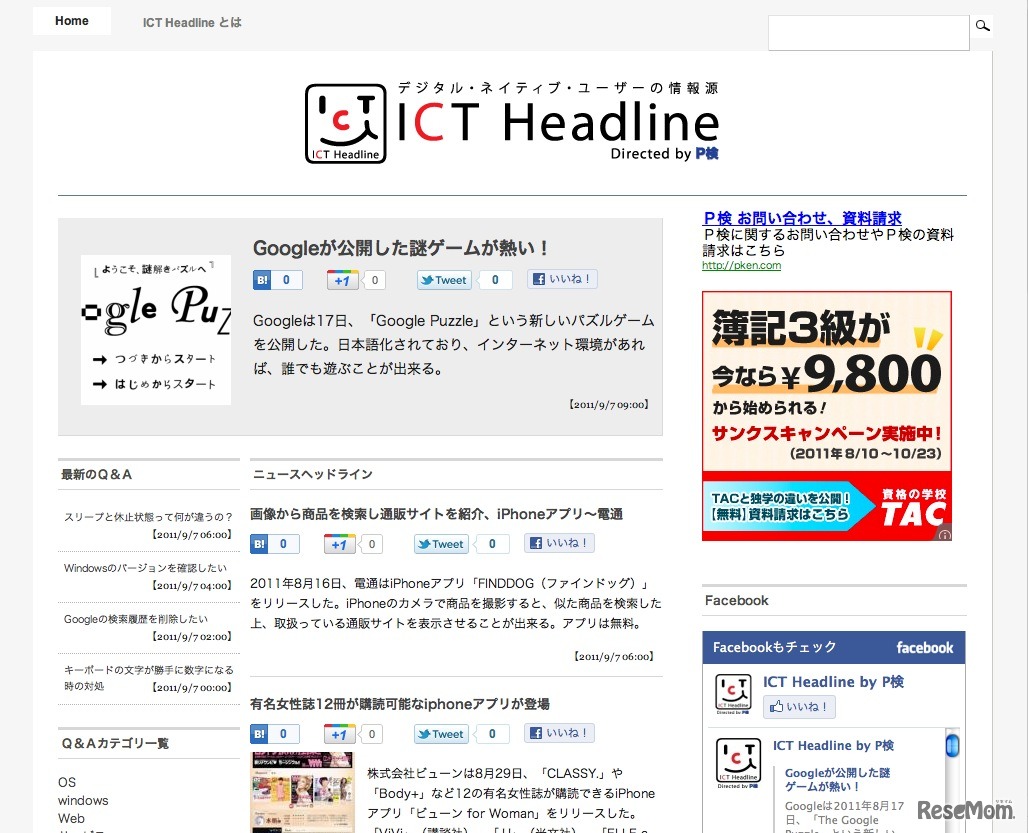Open the P検 お問い合わせ、資料請求 link

coord(802,218)
